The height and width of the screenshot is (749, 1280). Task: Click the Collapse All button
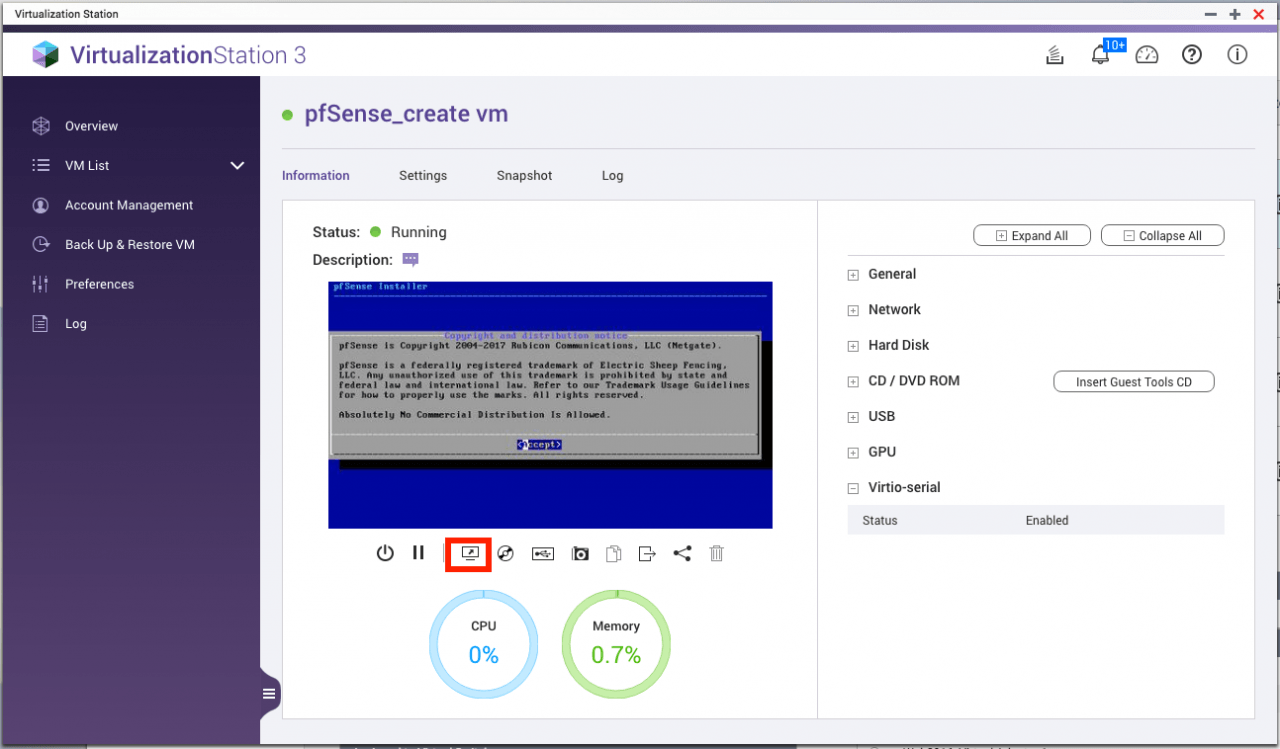pyautogui.click(x=1162, y=236)
